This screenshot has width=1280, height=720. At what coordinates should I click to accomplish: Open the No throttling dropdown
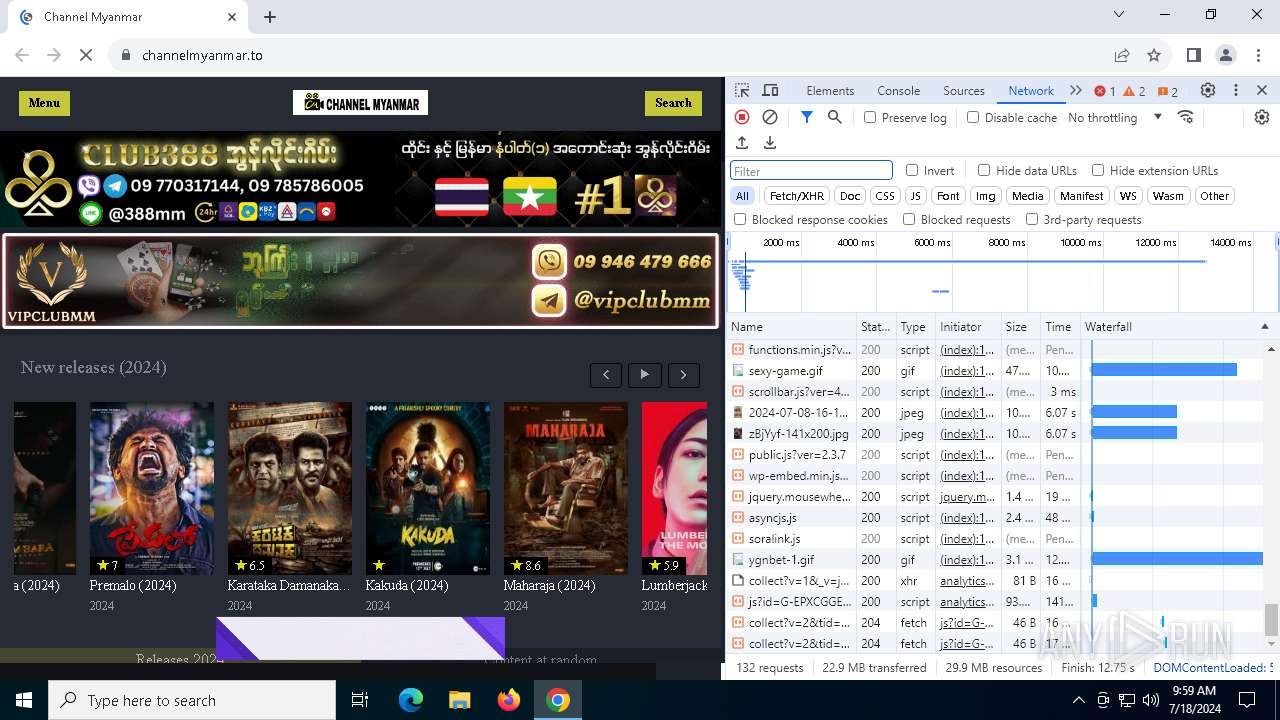point(1114,117)
